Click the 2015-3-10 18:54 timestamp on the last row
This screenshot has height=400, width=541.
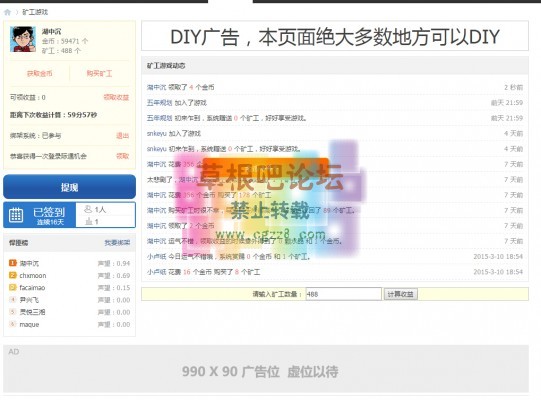[498, 272]
